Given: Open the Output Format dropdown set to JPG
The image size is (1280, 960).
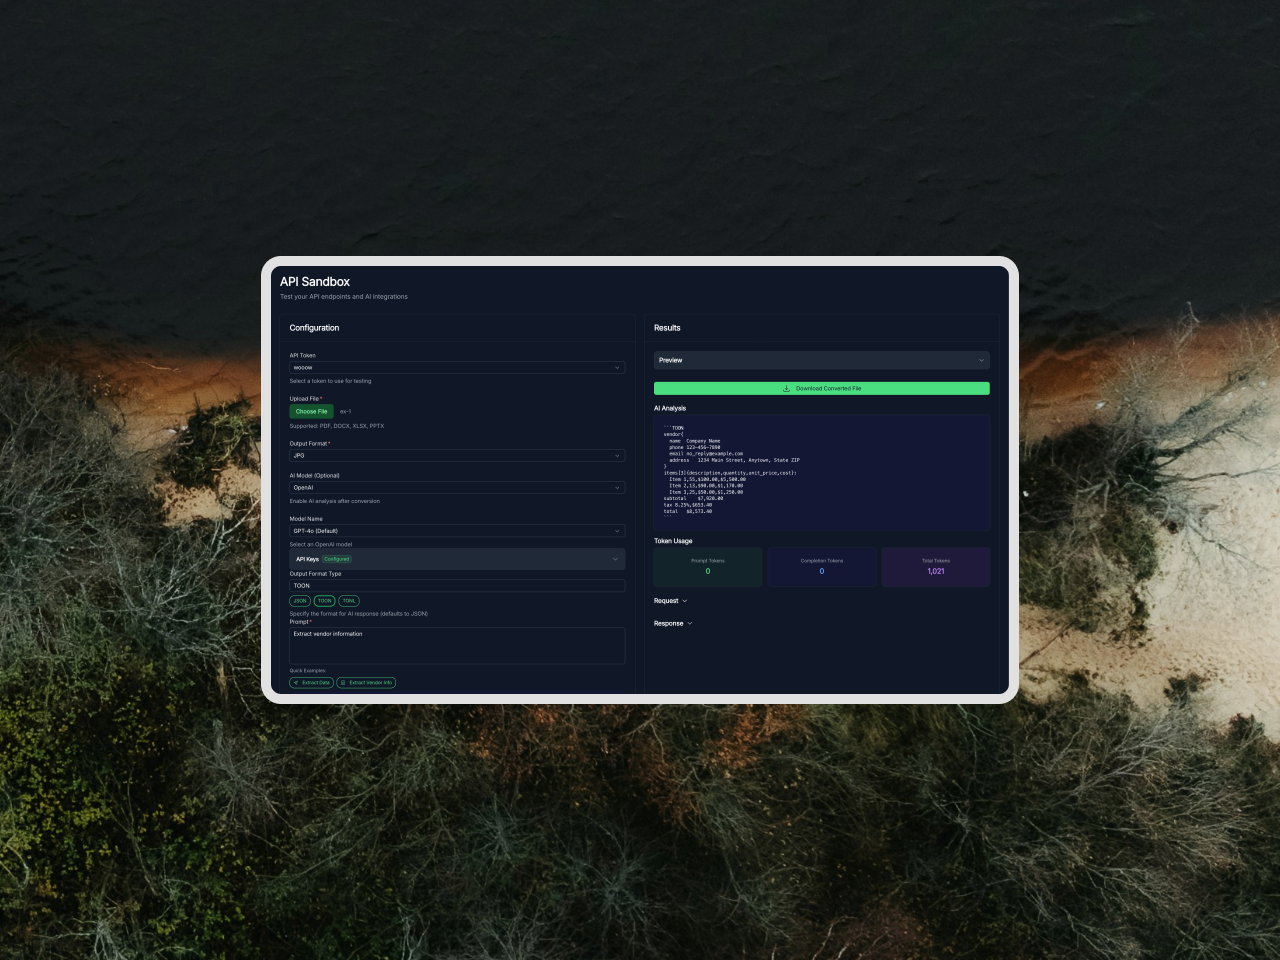Looking at the screenshot, I should pyautogui.click(x=457, y=455).
